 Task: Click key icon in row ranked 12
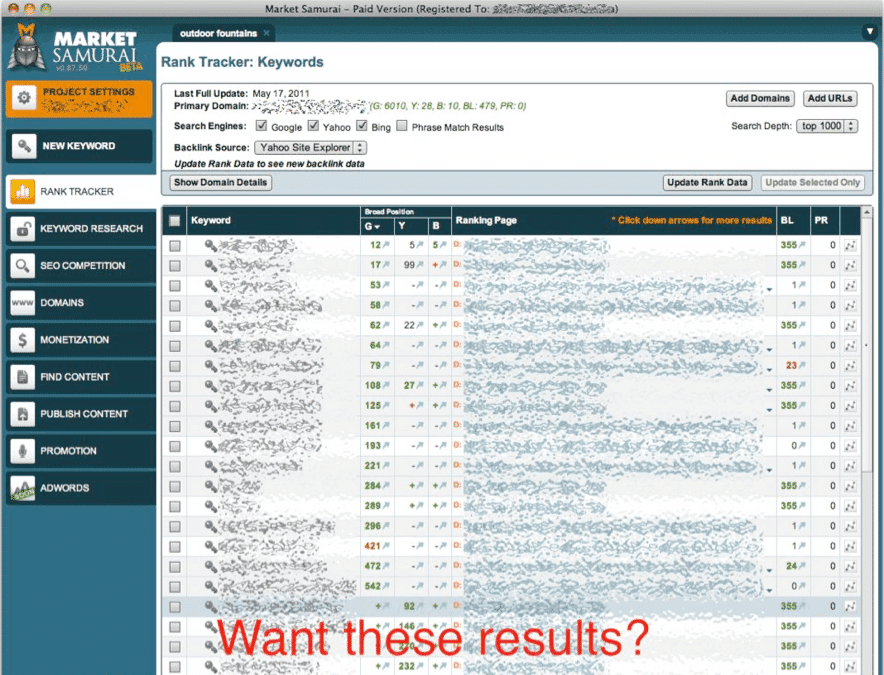211,245
